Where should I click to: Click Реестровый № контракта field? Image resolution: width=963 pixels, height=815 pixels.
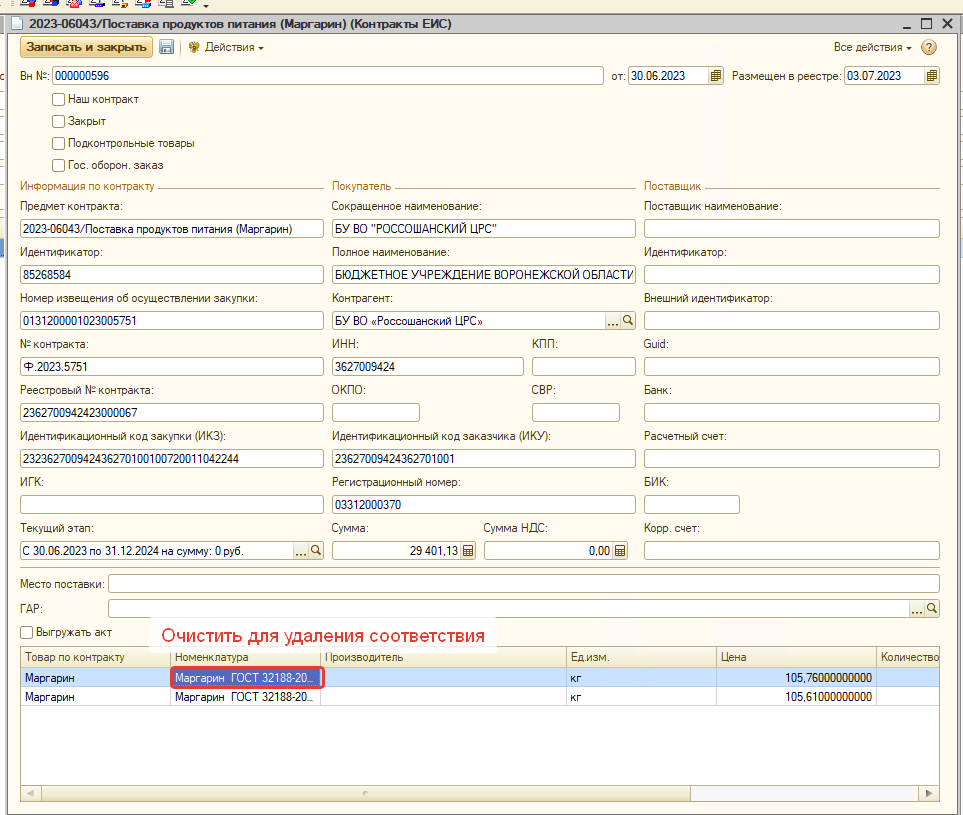point(172,413)
